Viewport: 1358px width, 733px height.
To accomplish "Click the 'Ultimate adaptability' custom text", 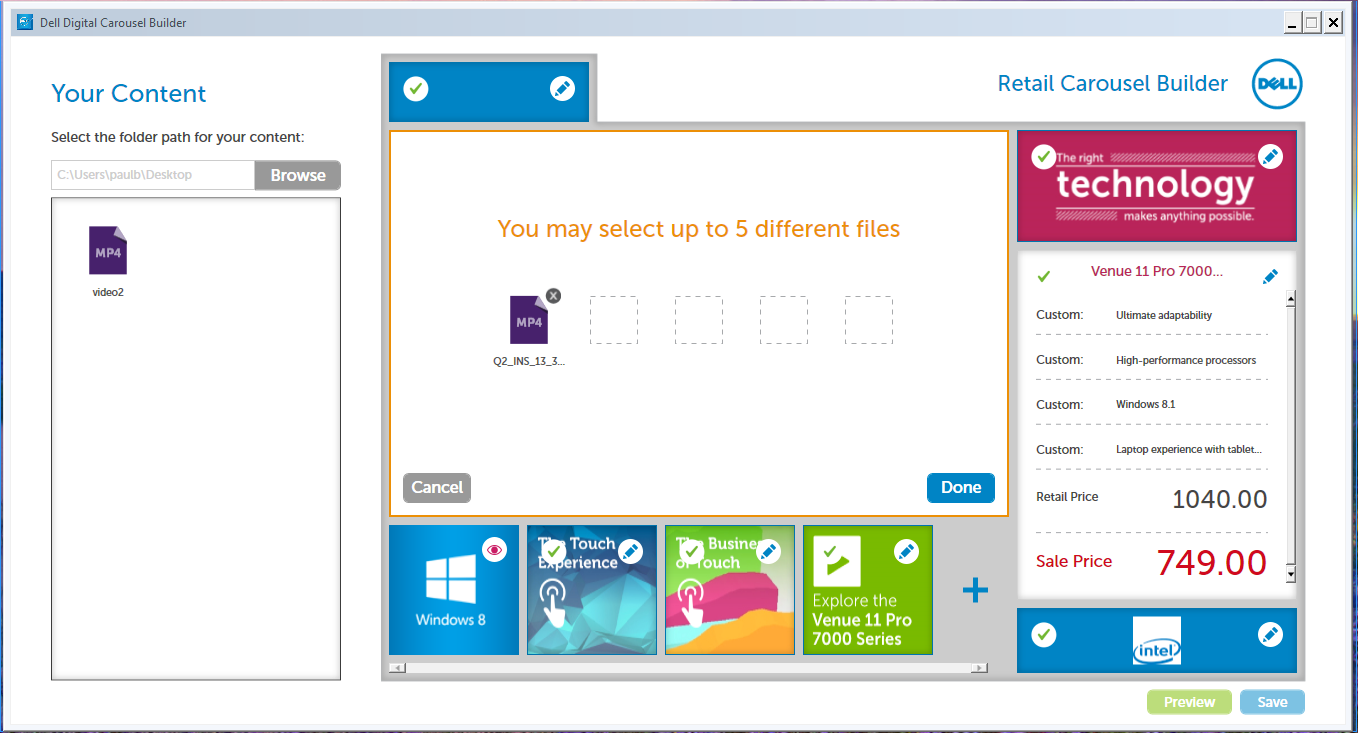I will pos(1164,315).
